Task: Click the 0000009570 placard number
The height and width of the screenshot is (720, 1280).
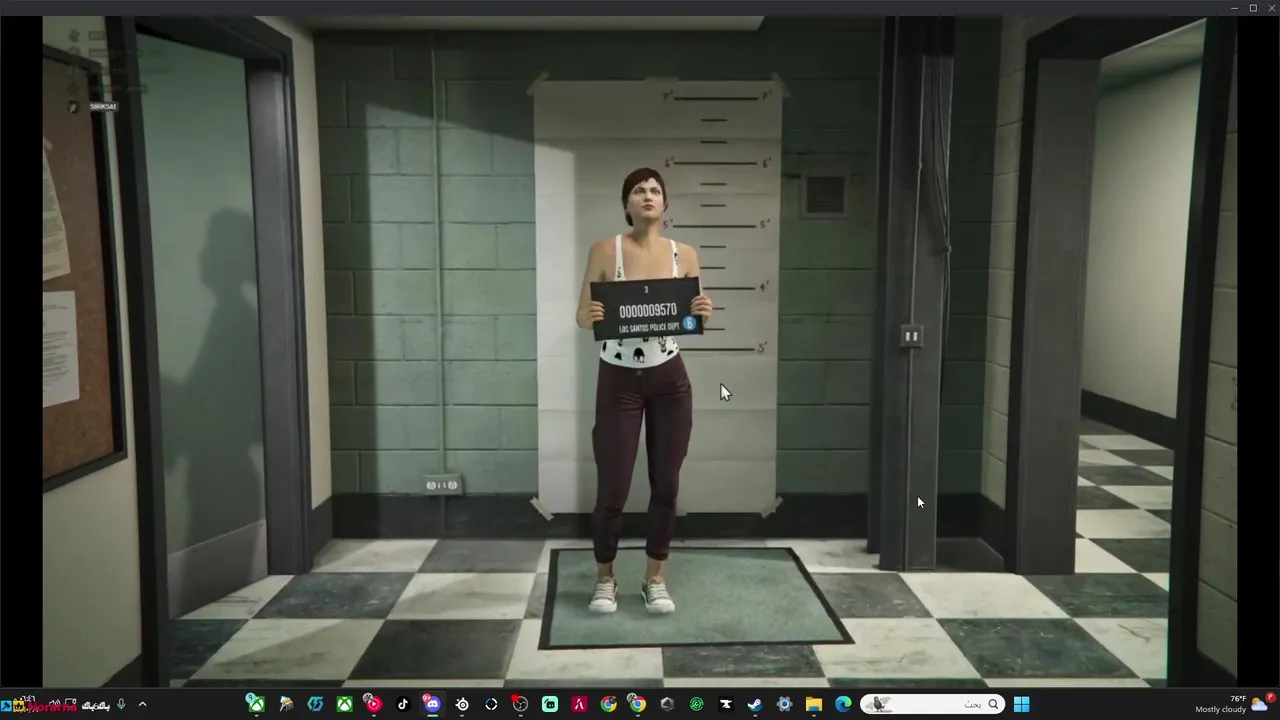Action: coord(648,311)
